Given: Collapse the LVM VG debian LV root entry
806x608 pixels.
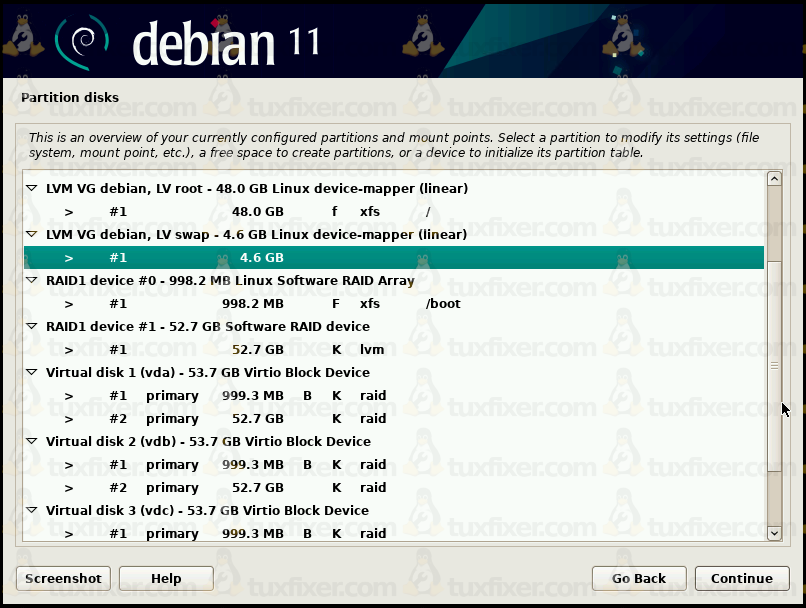Looking at the screenshot, I should 32,189.
